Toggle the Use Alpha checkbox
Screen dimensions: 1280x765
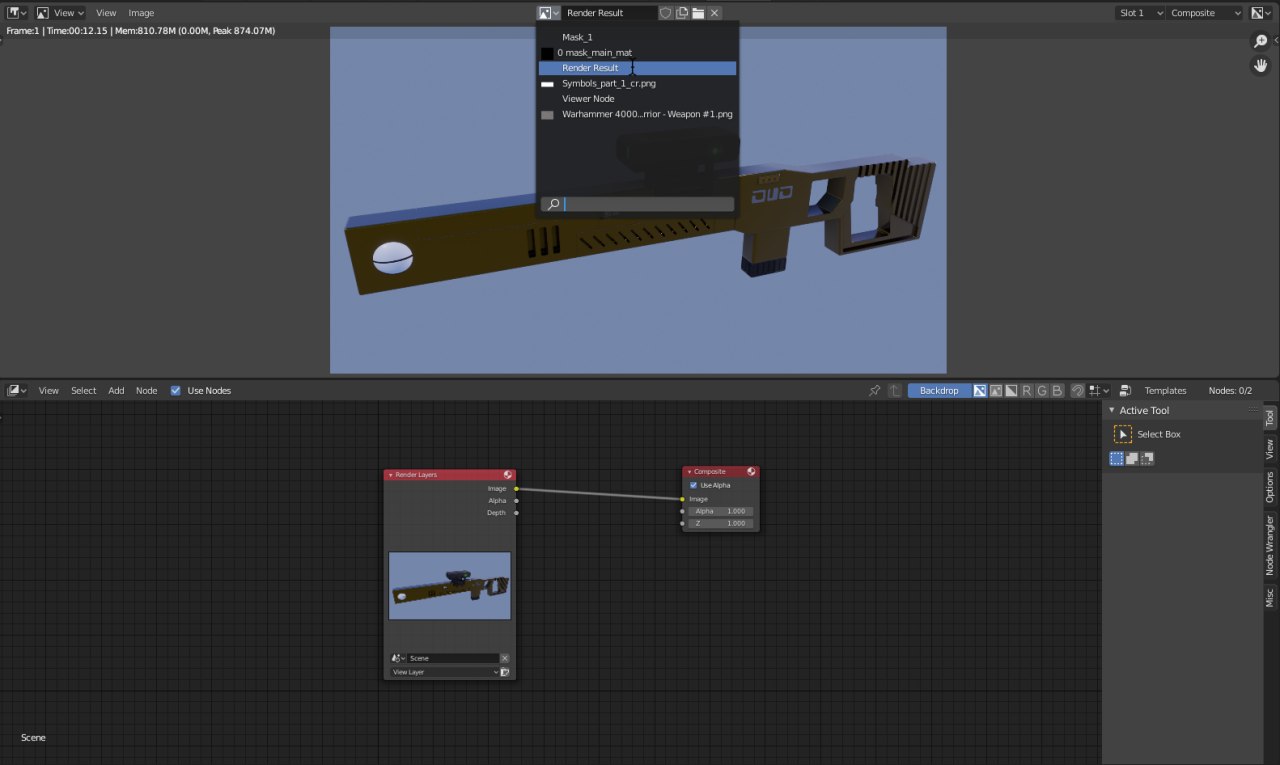click(693, 485)
